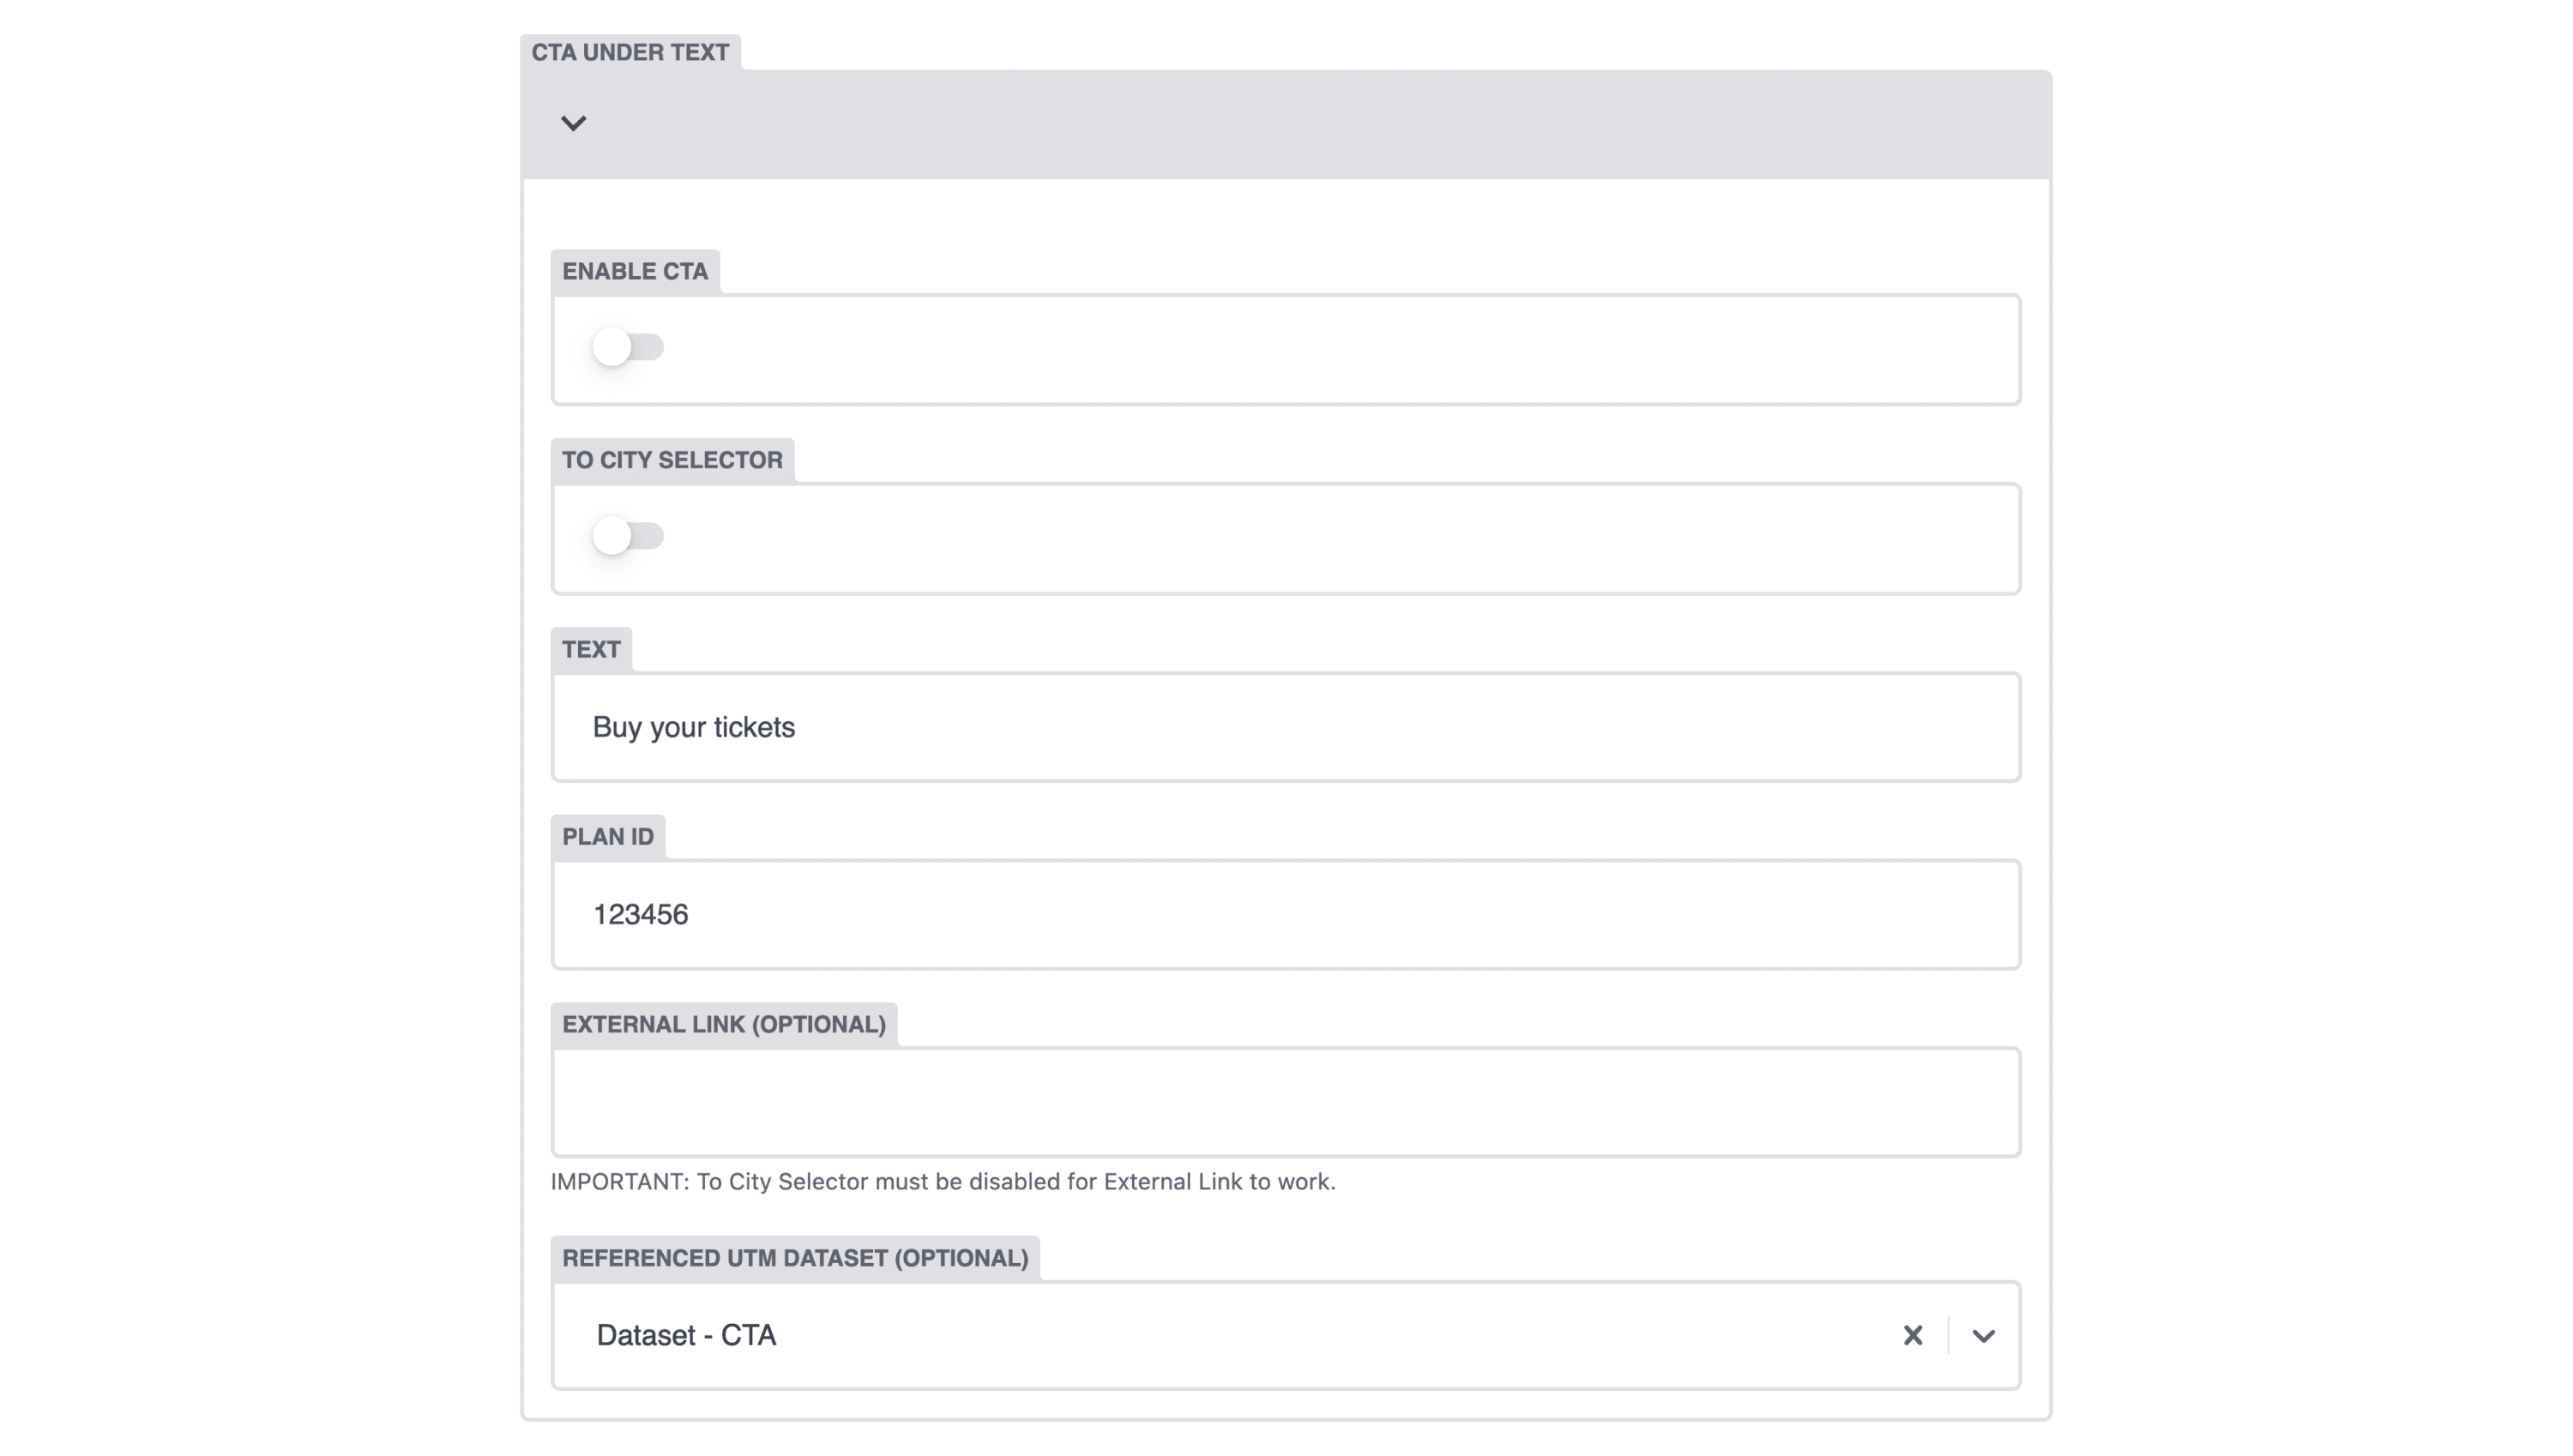Click the EXTERNAL LINK (OPTIONAL) label

pos(724,1024)
